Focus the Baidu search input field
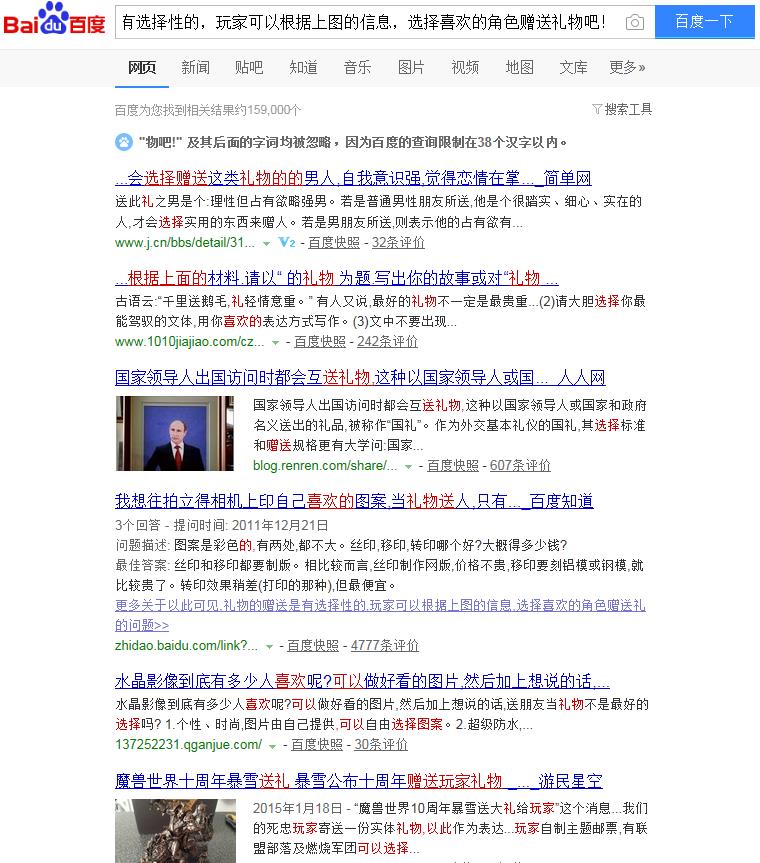This screenshot has width=760, height=863. click(369, 22)
